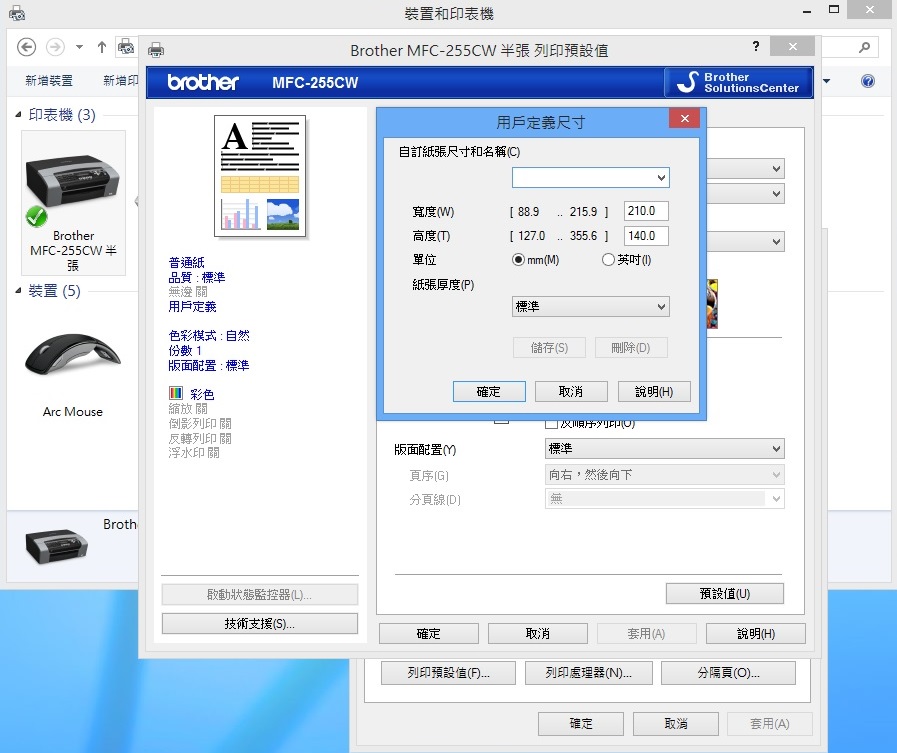Open the 版面配置 layout dropdown
The width and height of the screenshot is (897, 753).
[664, 449]
